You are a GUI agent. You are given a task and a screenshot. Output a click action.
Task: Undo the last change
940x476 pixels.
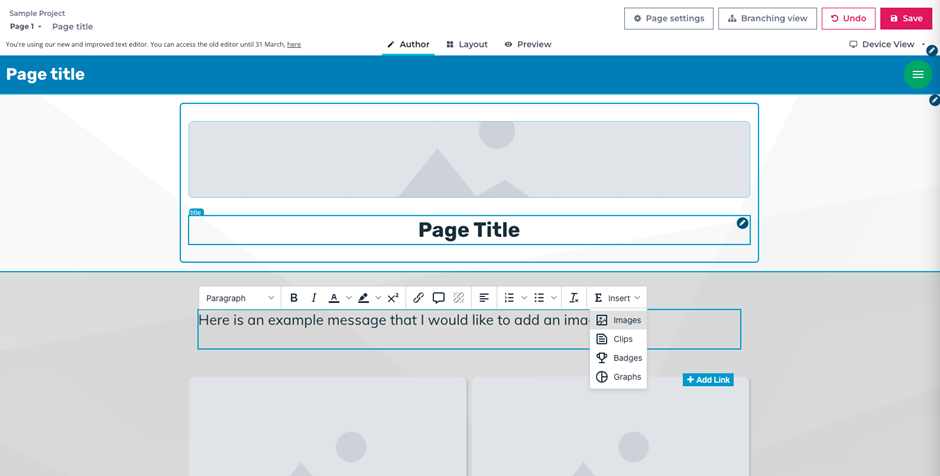pos(848,19)
